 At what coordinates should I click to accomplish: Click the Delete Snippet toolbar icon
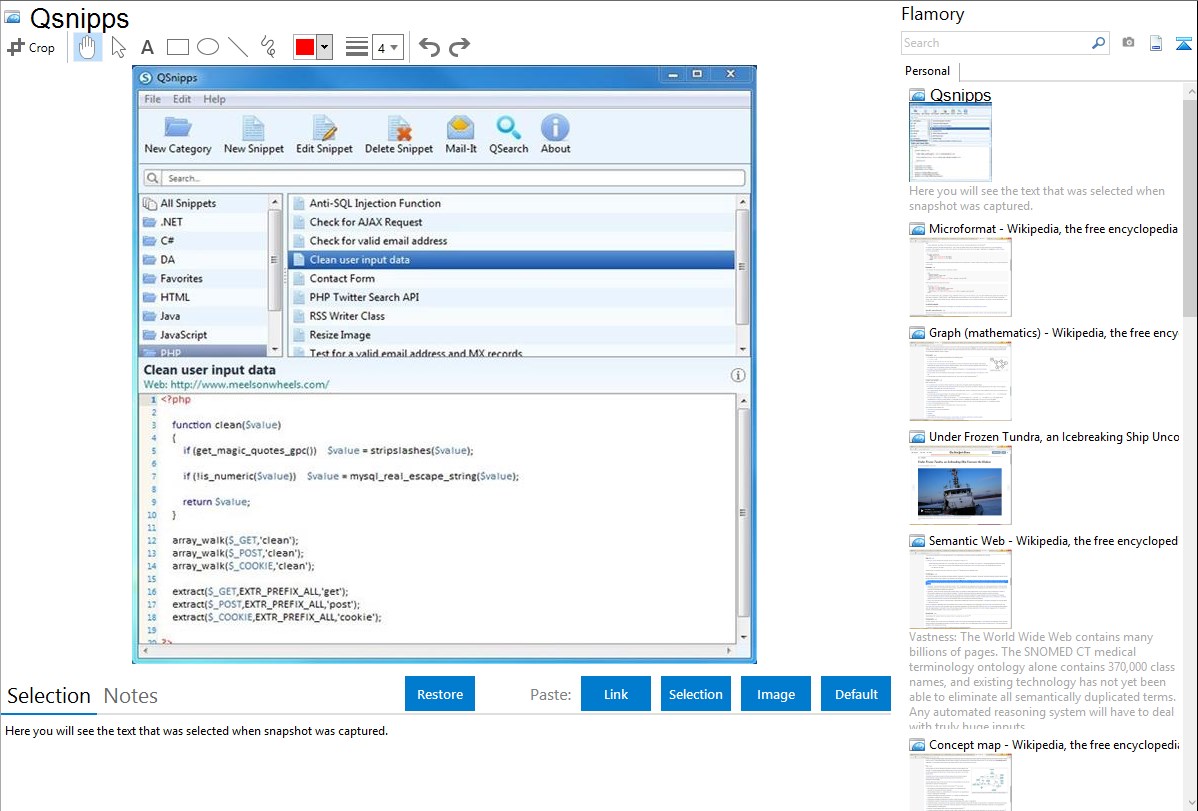[x=399, y=128]
